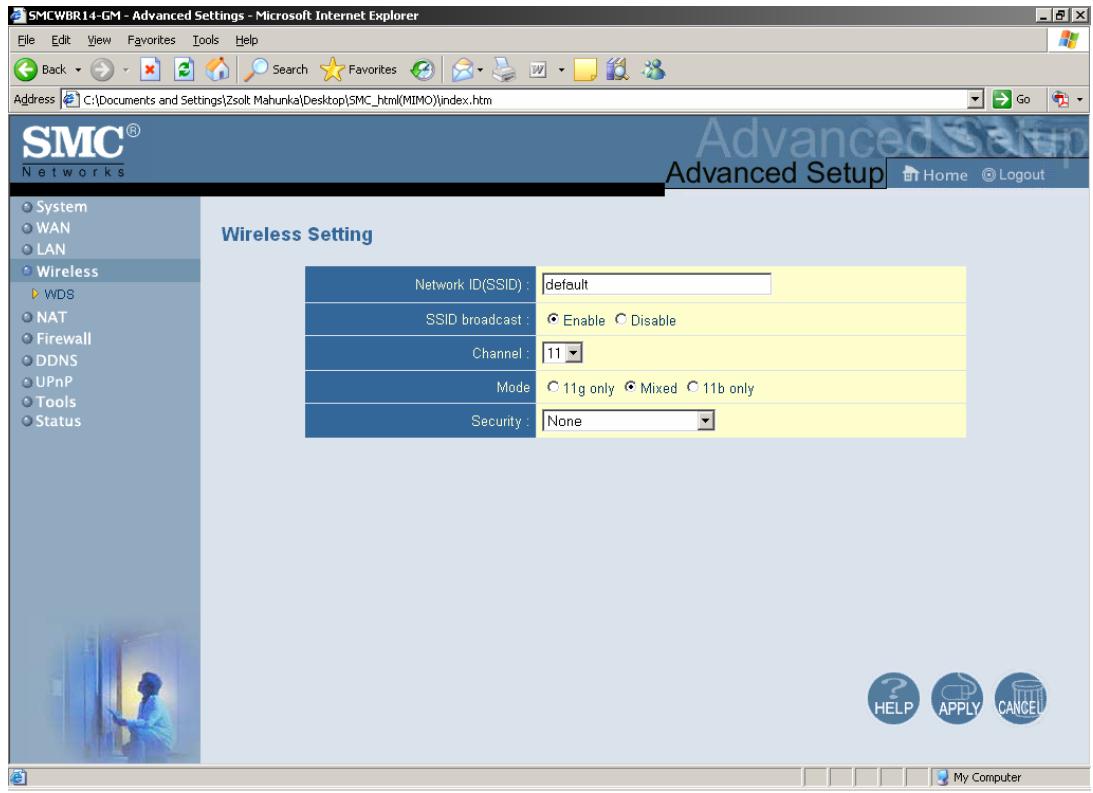
Task: Click the Forward arrow button
Action: (x=102, y=70)
